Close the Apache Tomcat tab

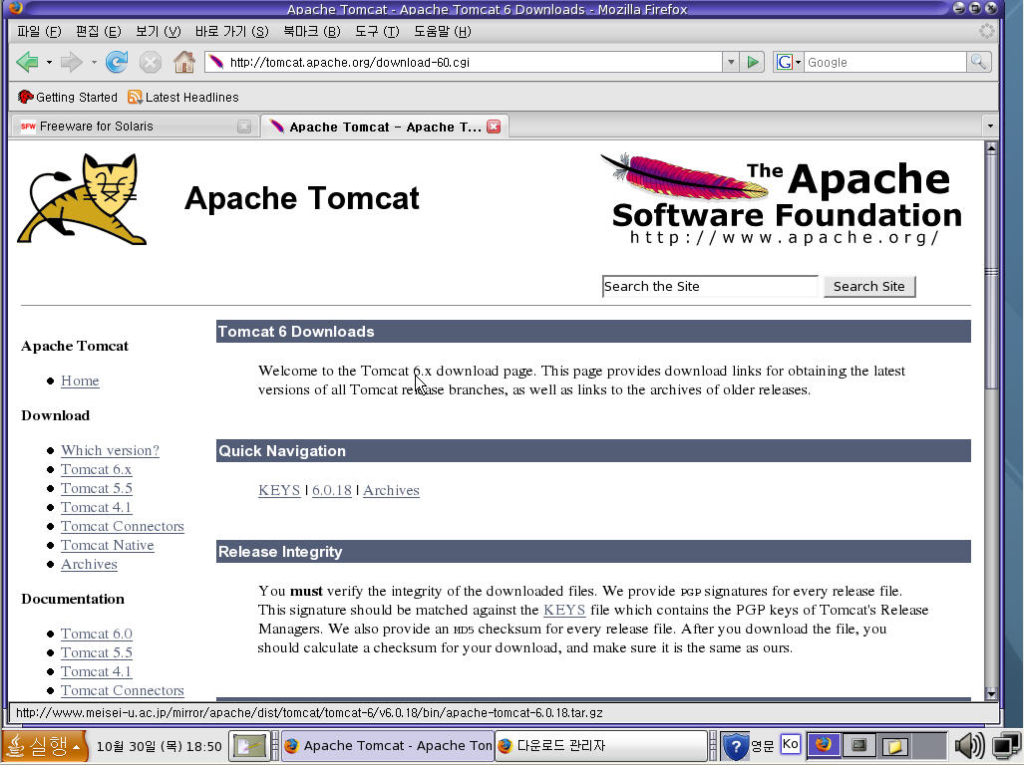point(494,127)
